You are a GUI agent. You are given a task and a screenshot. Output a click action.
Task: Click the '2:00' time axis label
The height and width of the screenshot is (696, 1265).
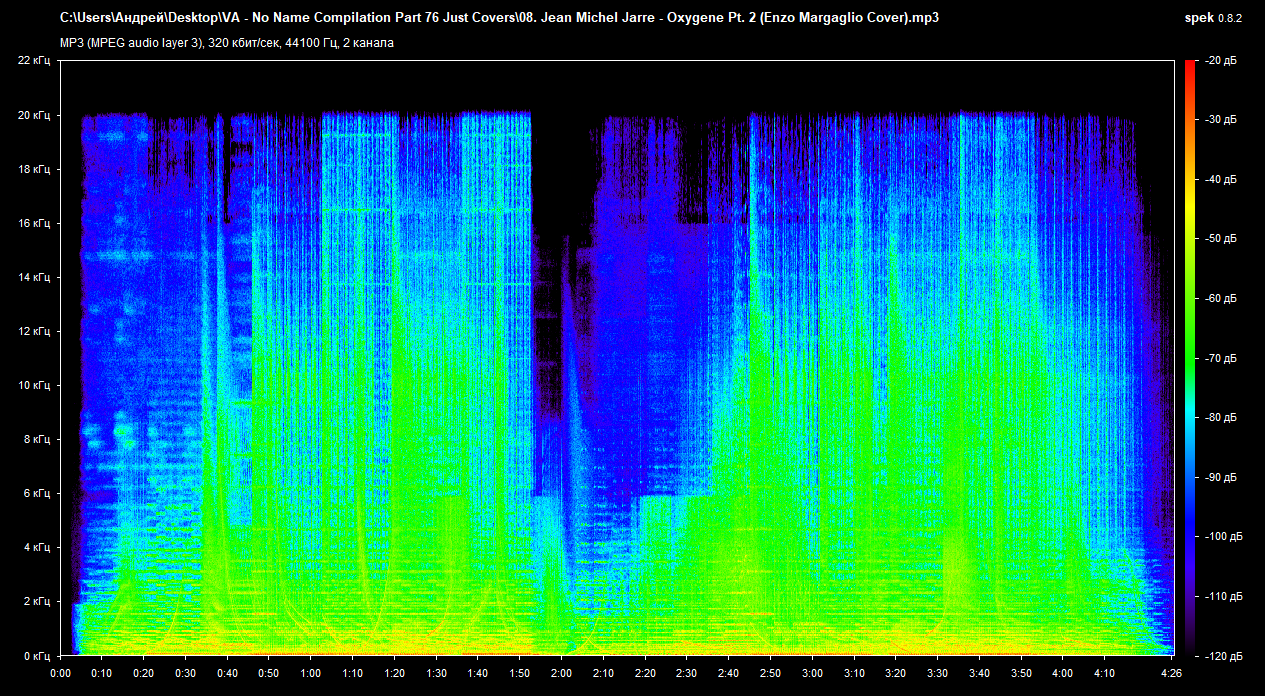(x=562, y=673)
